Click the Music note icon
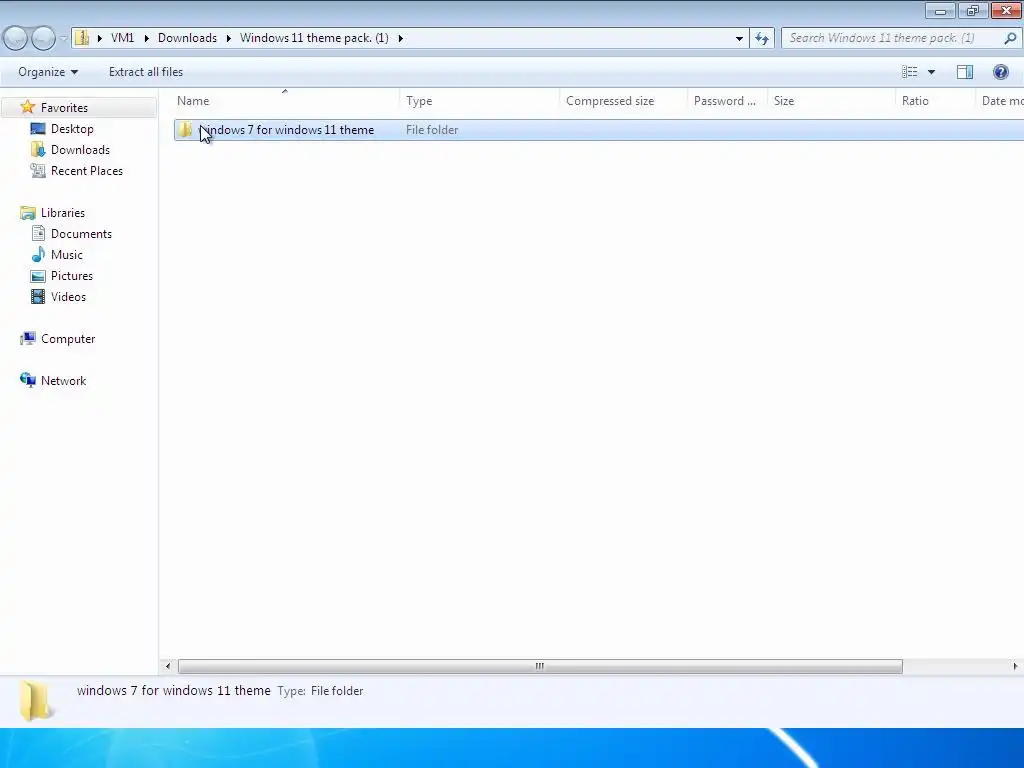 coord(38,255)
